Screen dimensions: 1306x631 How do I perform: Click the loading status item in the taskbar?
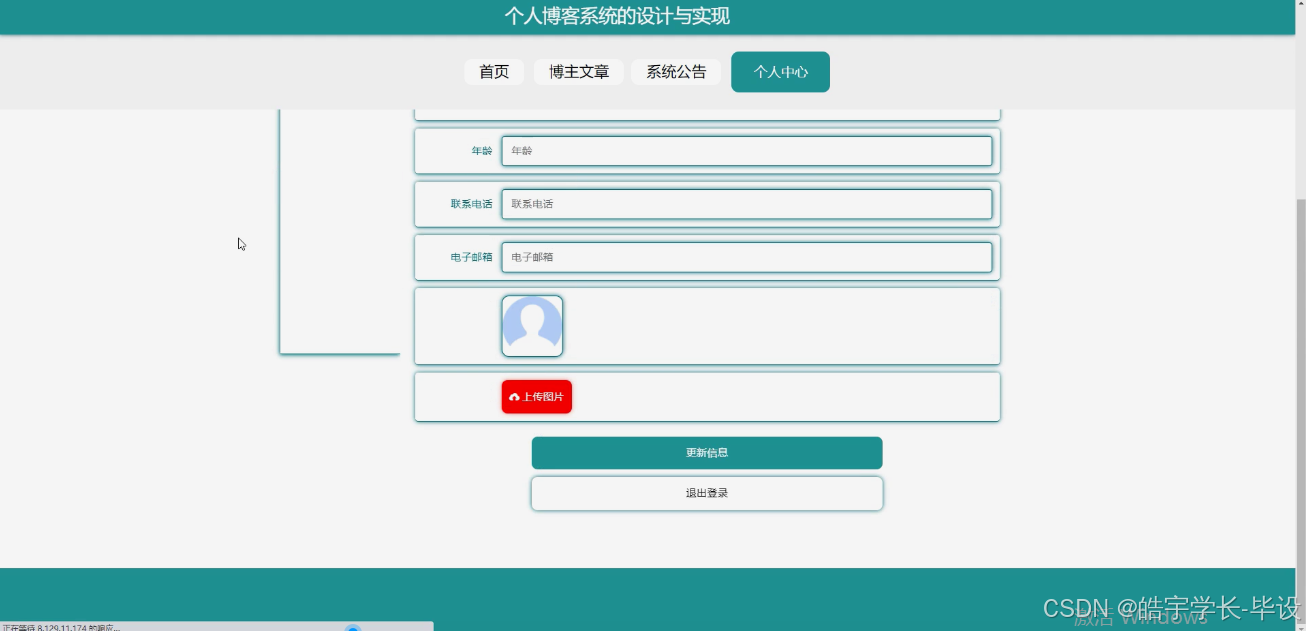click(x=60, y=627)
